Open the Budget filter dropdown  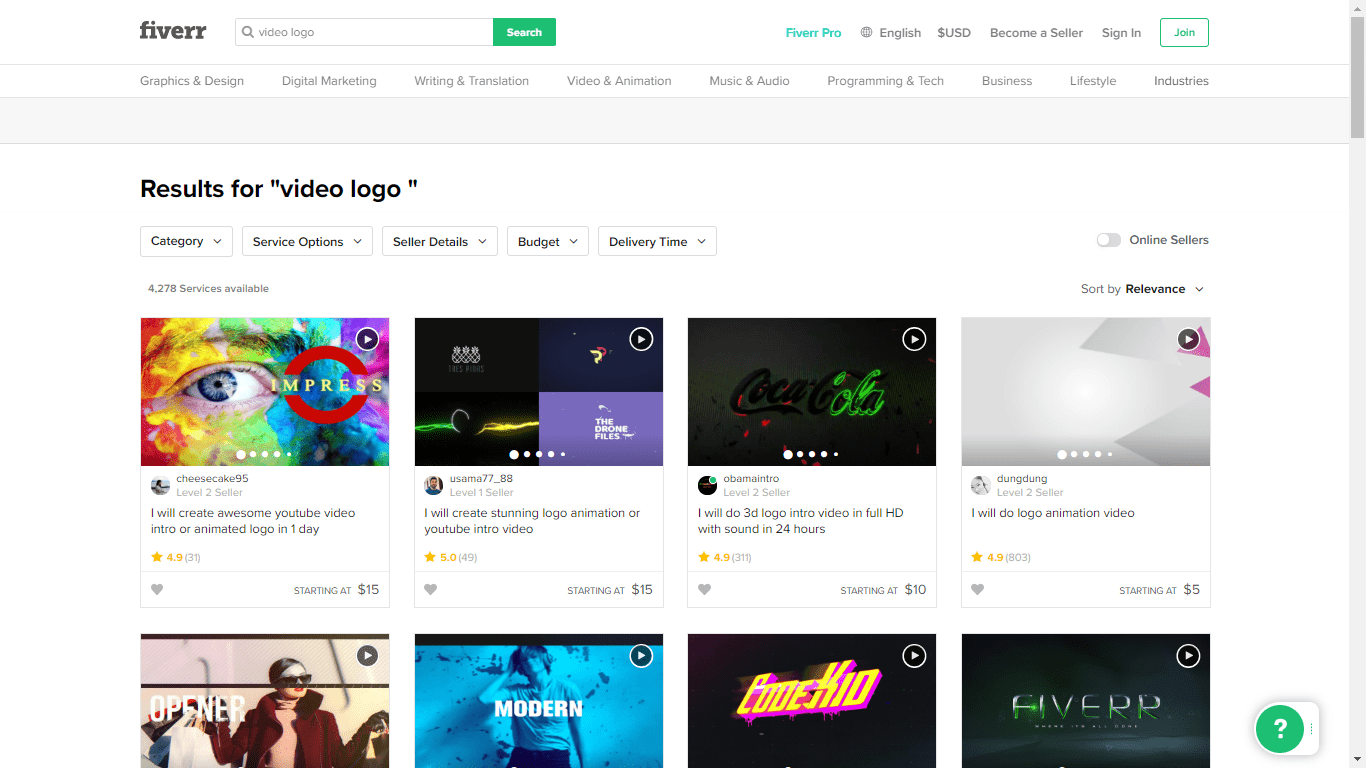(548, 241)
